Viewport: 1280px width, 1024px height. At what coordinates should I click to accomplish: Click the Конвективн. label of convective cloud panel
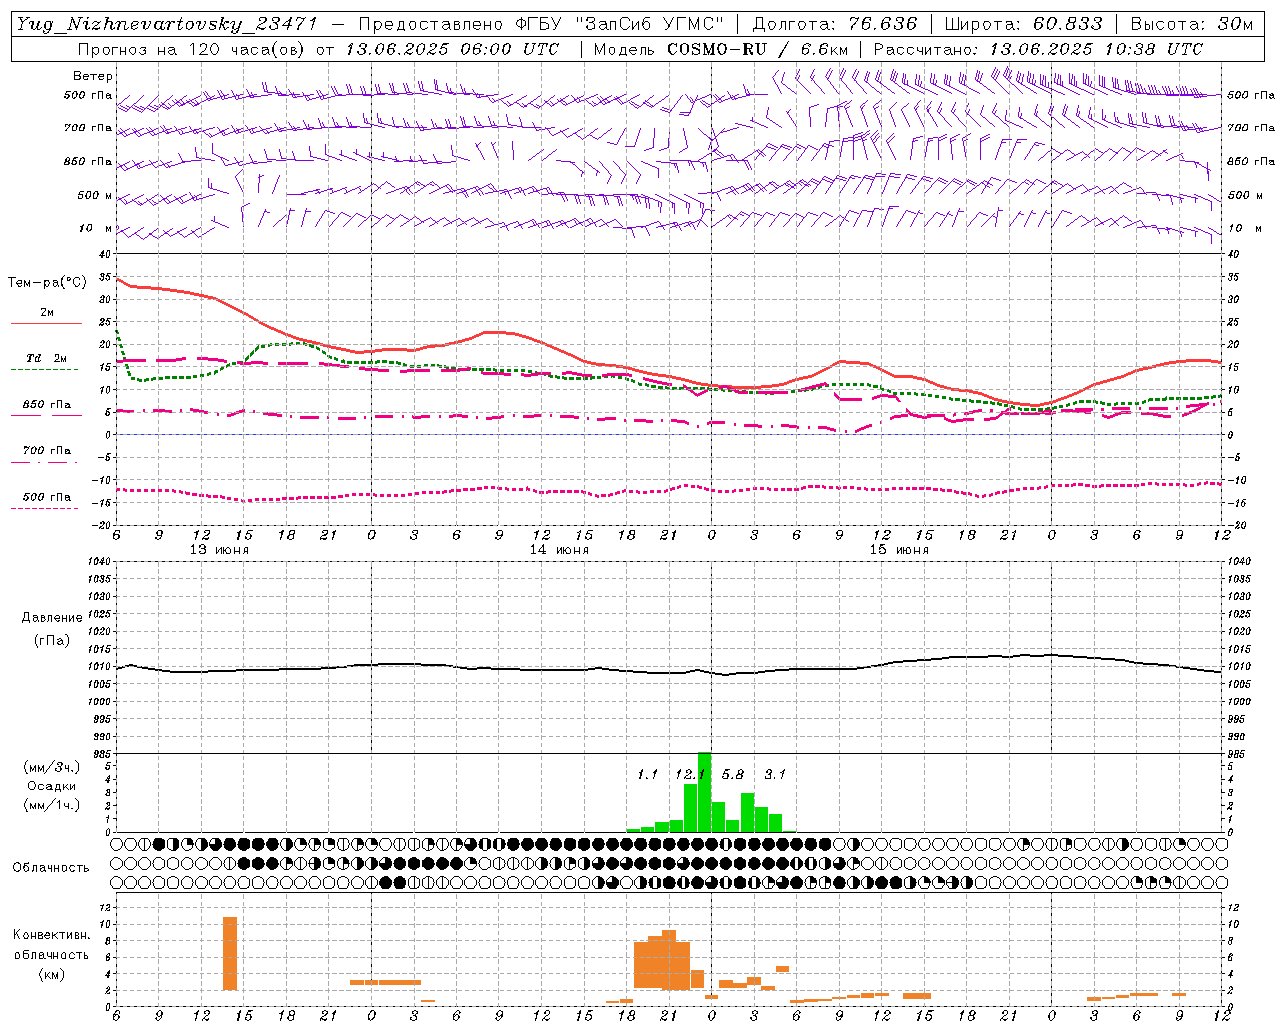click(51, 935)
